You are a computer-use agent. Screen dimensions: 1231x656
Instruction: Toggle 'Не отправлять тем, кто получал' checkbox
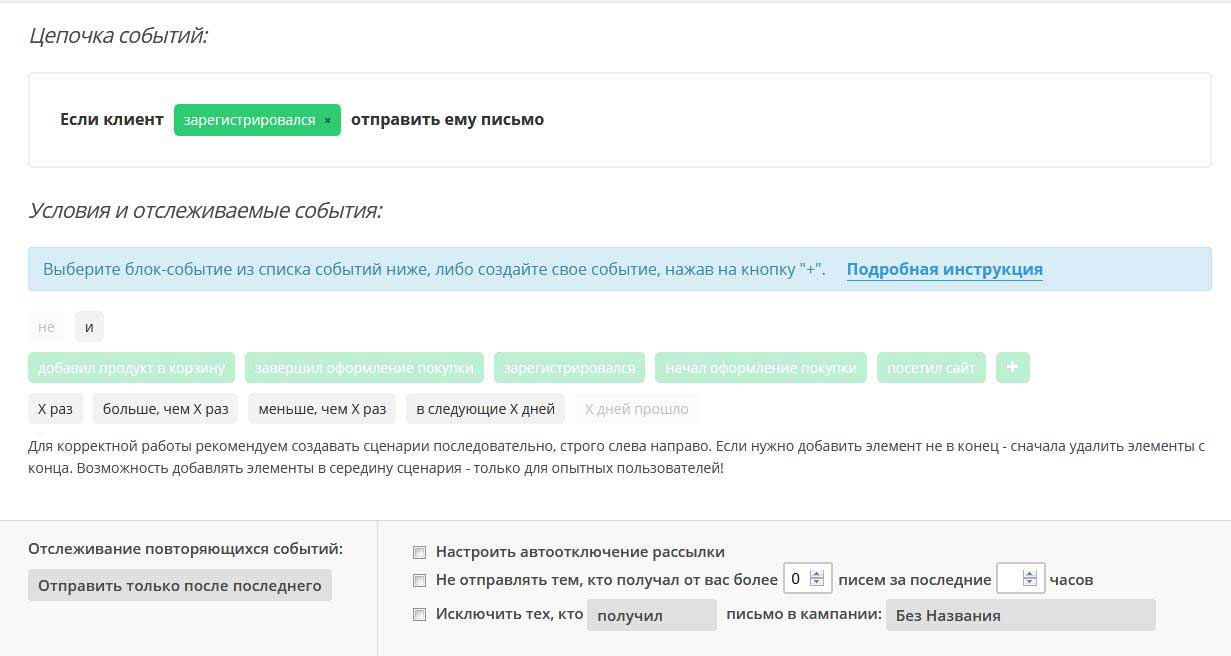tap(420, 580)
